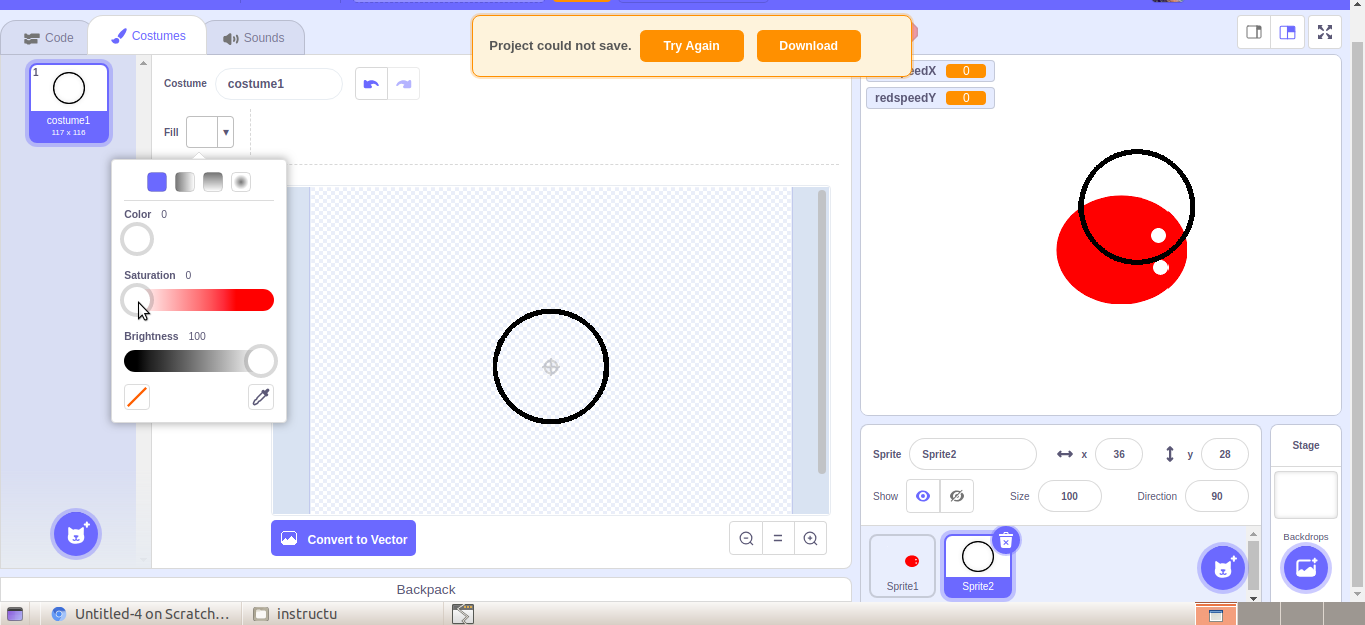Zoom in using the magnifier plus icon
The width and height of the screenshot is (1365, 625).
tap(810, 538)
